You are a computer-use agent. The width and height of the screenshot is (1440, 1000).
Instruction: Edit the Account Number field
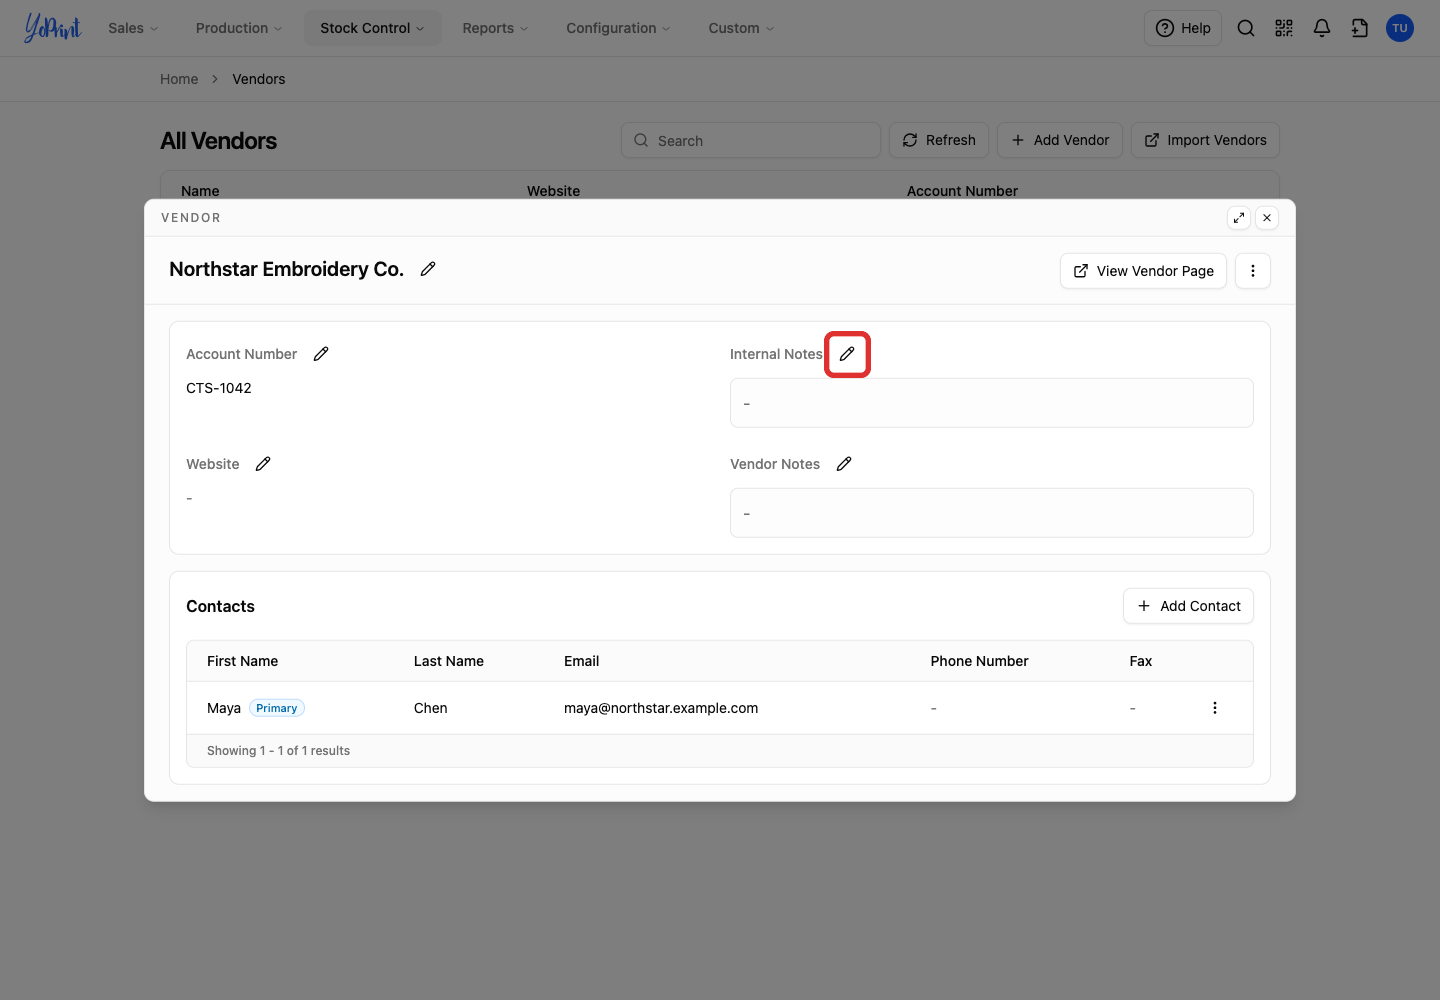pyautogui.click(x=321, y=354)
